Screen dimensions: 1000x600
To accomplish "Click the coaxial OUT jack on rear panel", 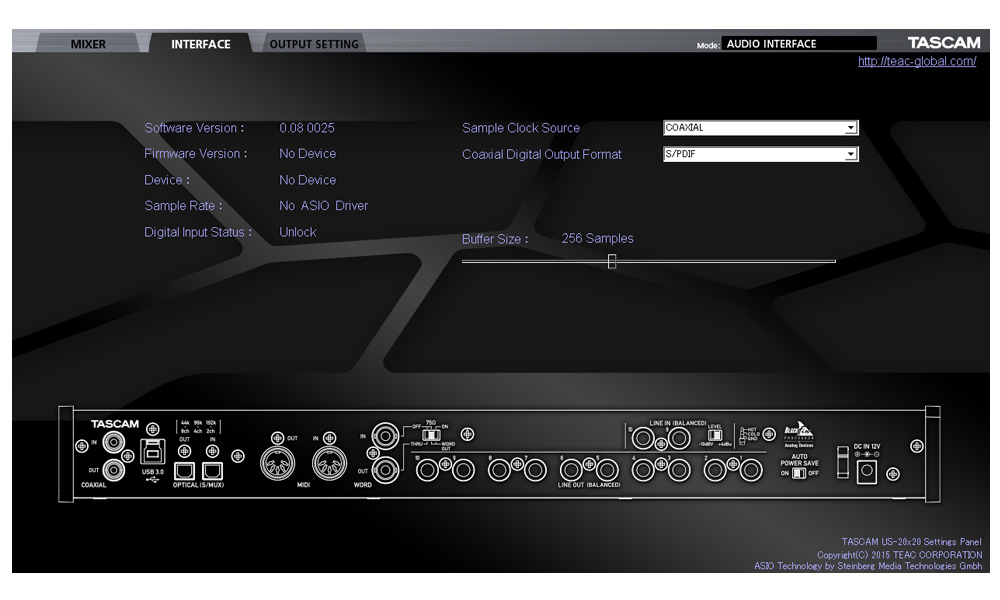I will click(114, 470).
